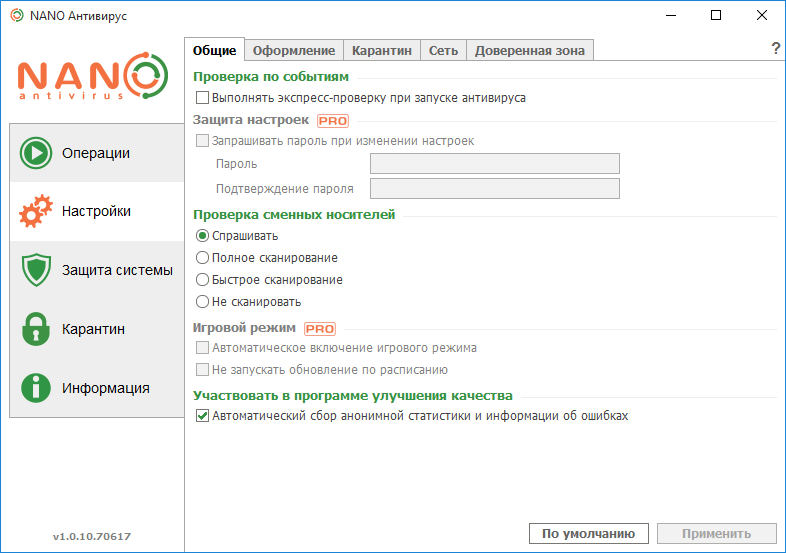Viewport: 786px width, 553px height.
Task: Switch to the Оформление tab
Action: point(294,51)
